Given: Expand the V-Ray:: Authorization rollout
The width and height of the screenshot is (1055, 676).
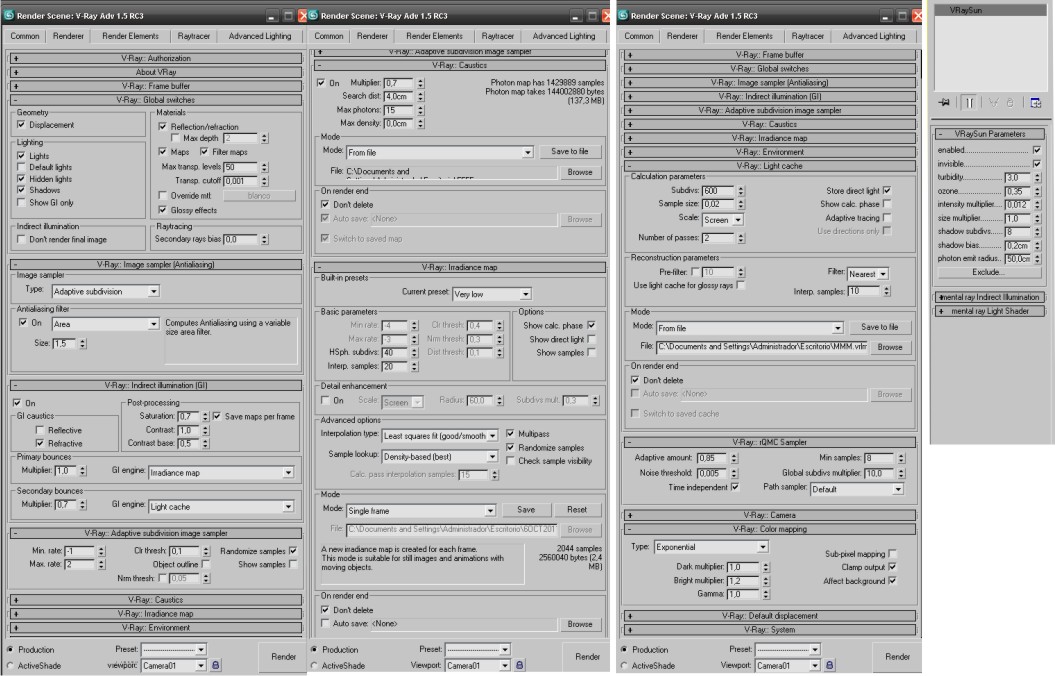Looking at the screenshot, I should (x=155, y=59).
